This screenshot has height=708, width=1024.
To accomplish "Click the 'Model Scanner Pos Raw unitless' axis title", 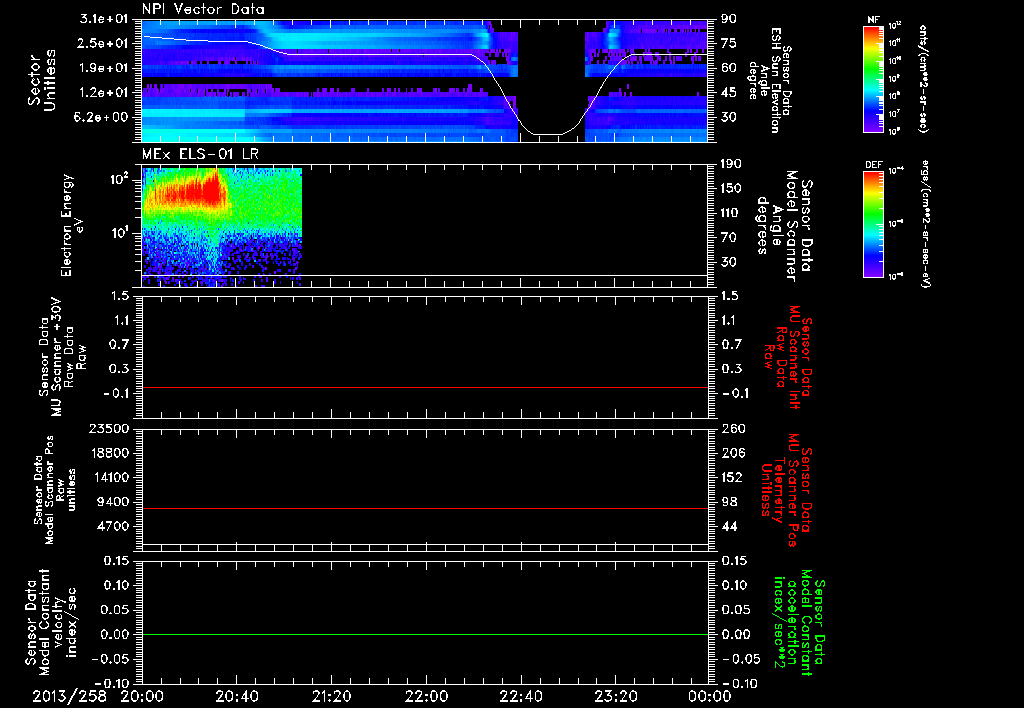I will pyautogui.click(x=55, y=490).
